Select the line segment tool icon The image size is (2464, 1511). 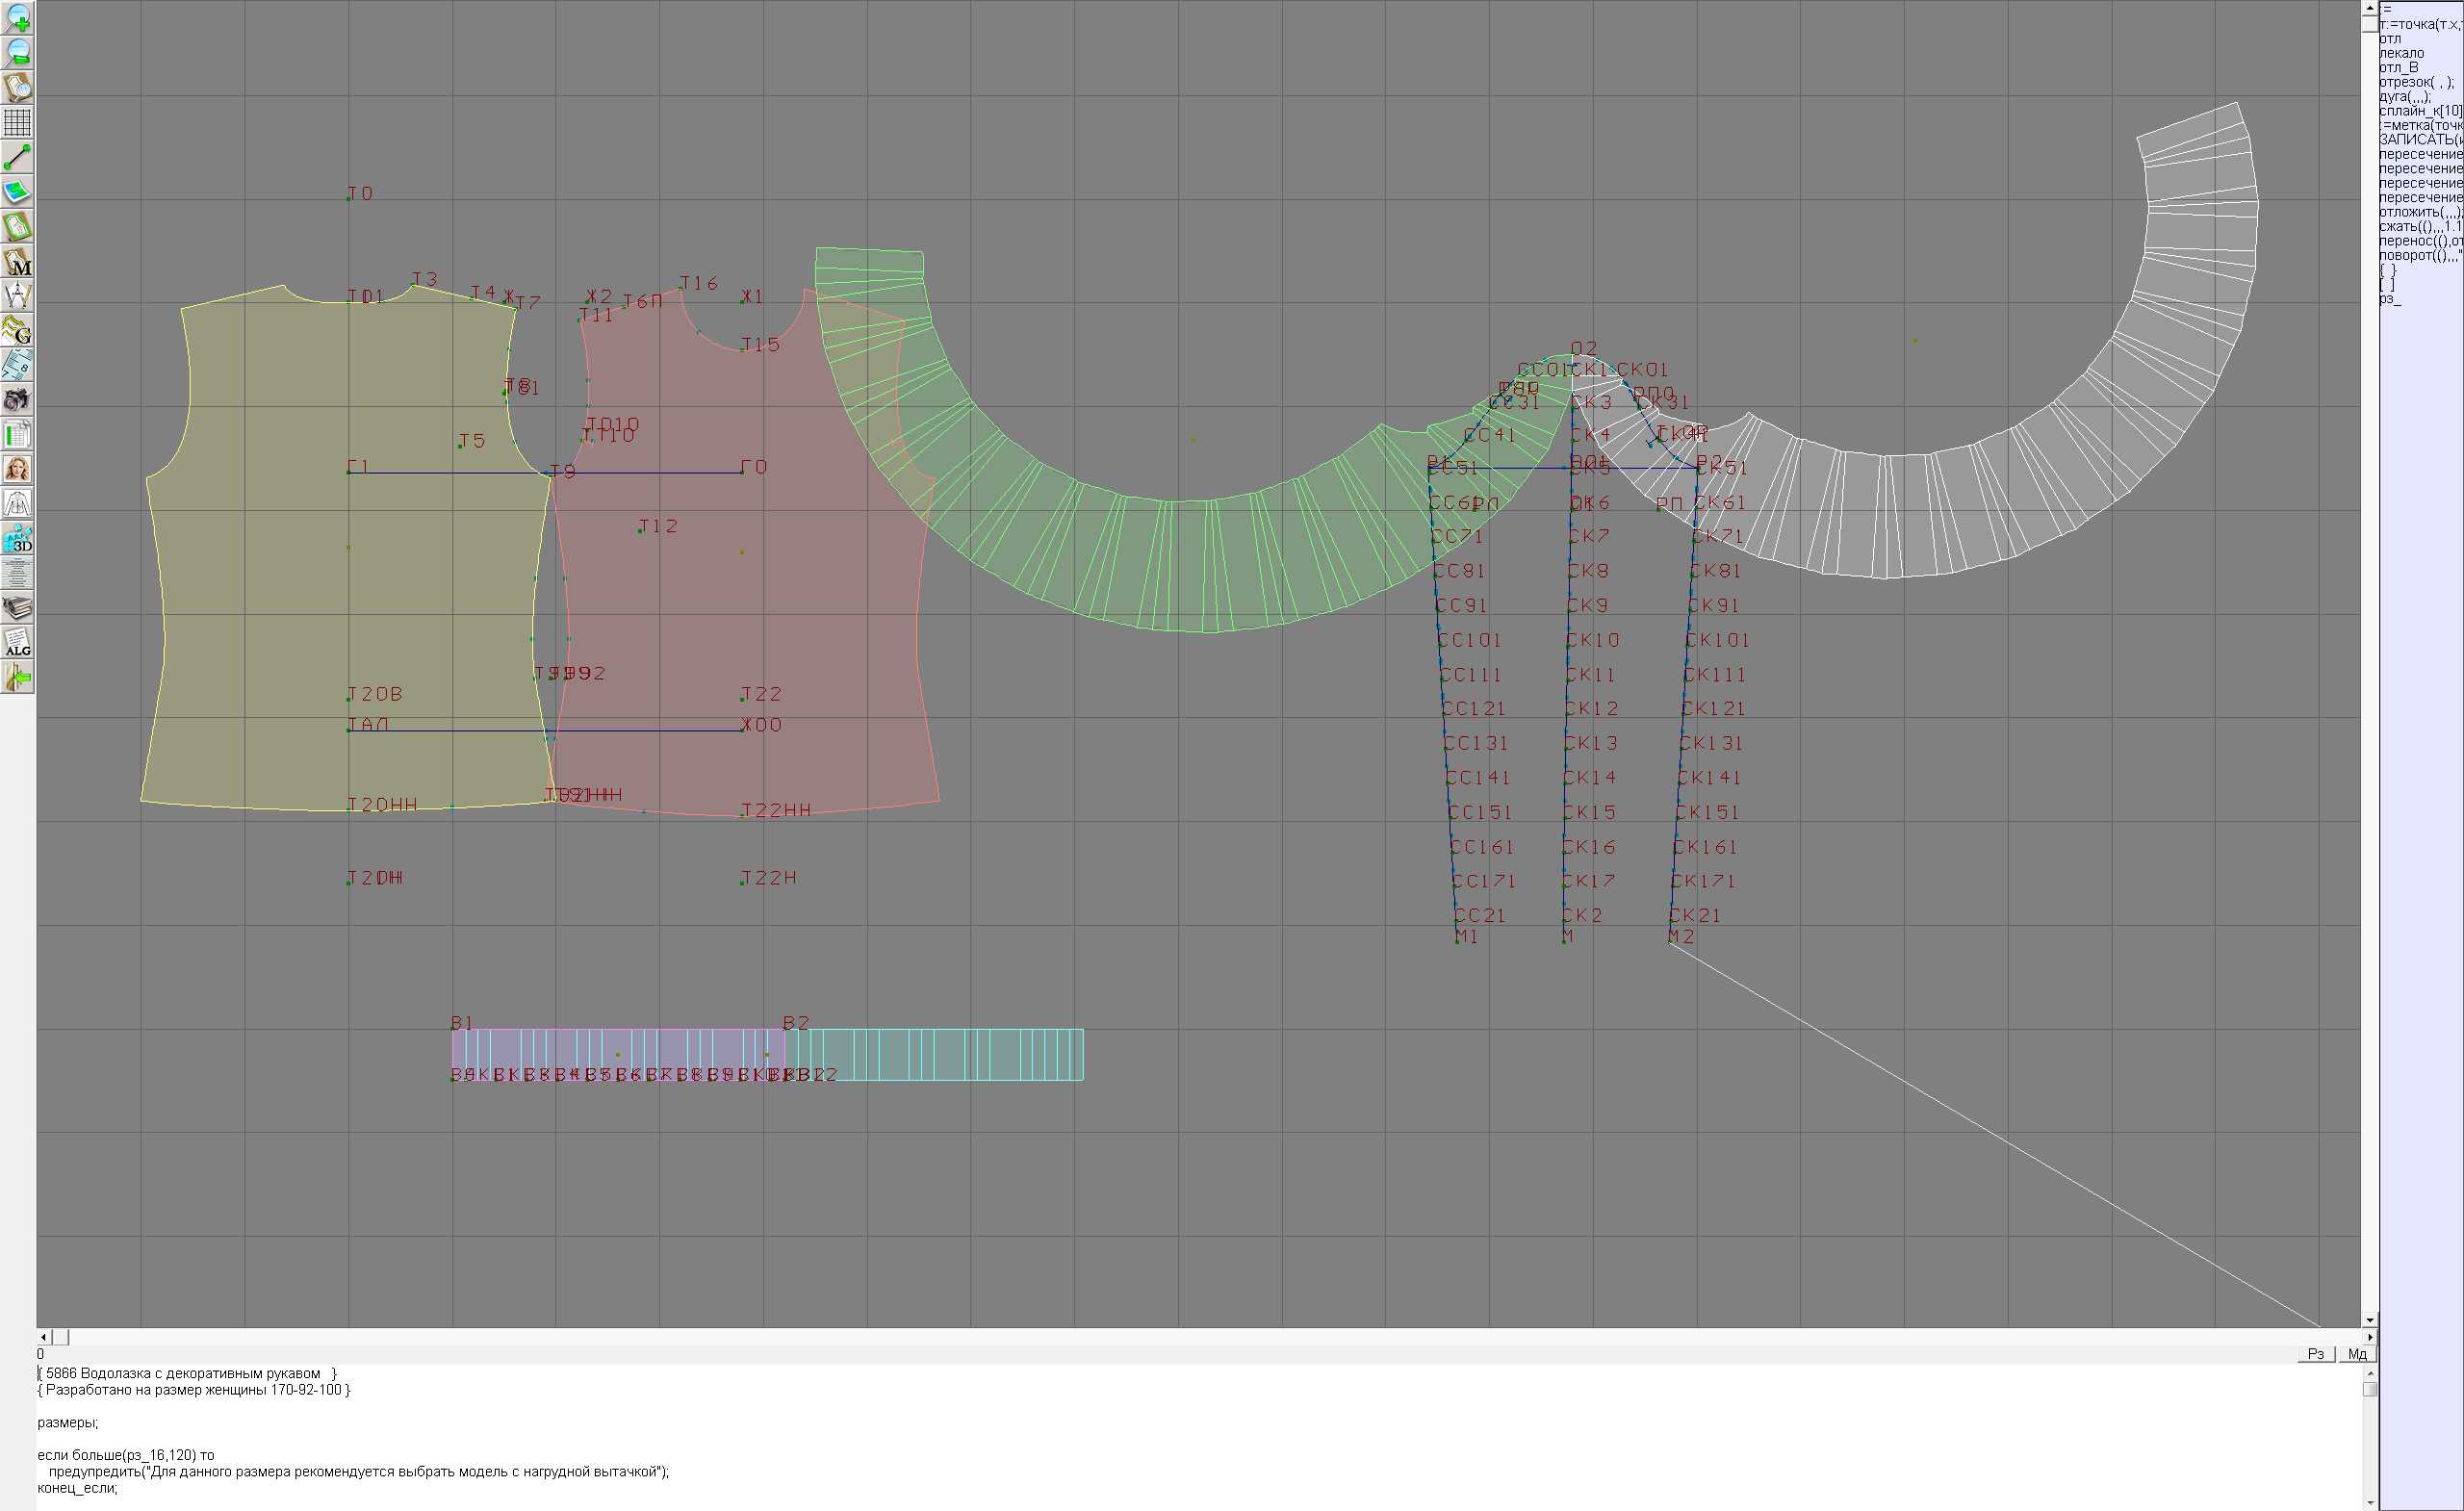17,157
